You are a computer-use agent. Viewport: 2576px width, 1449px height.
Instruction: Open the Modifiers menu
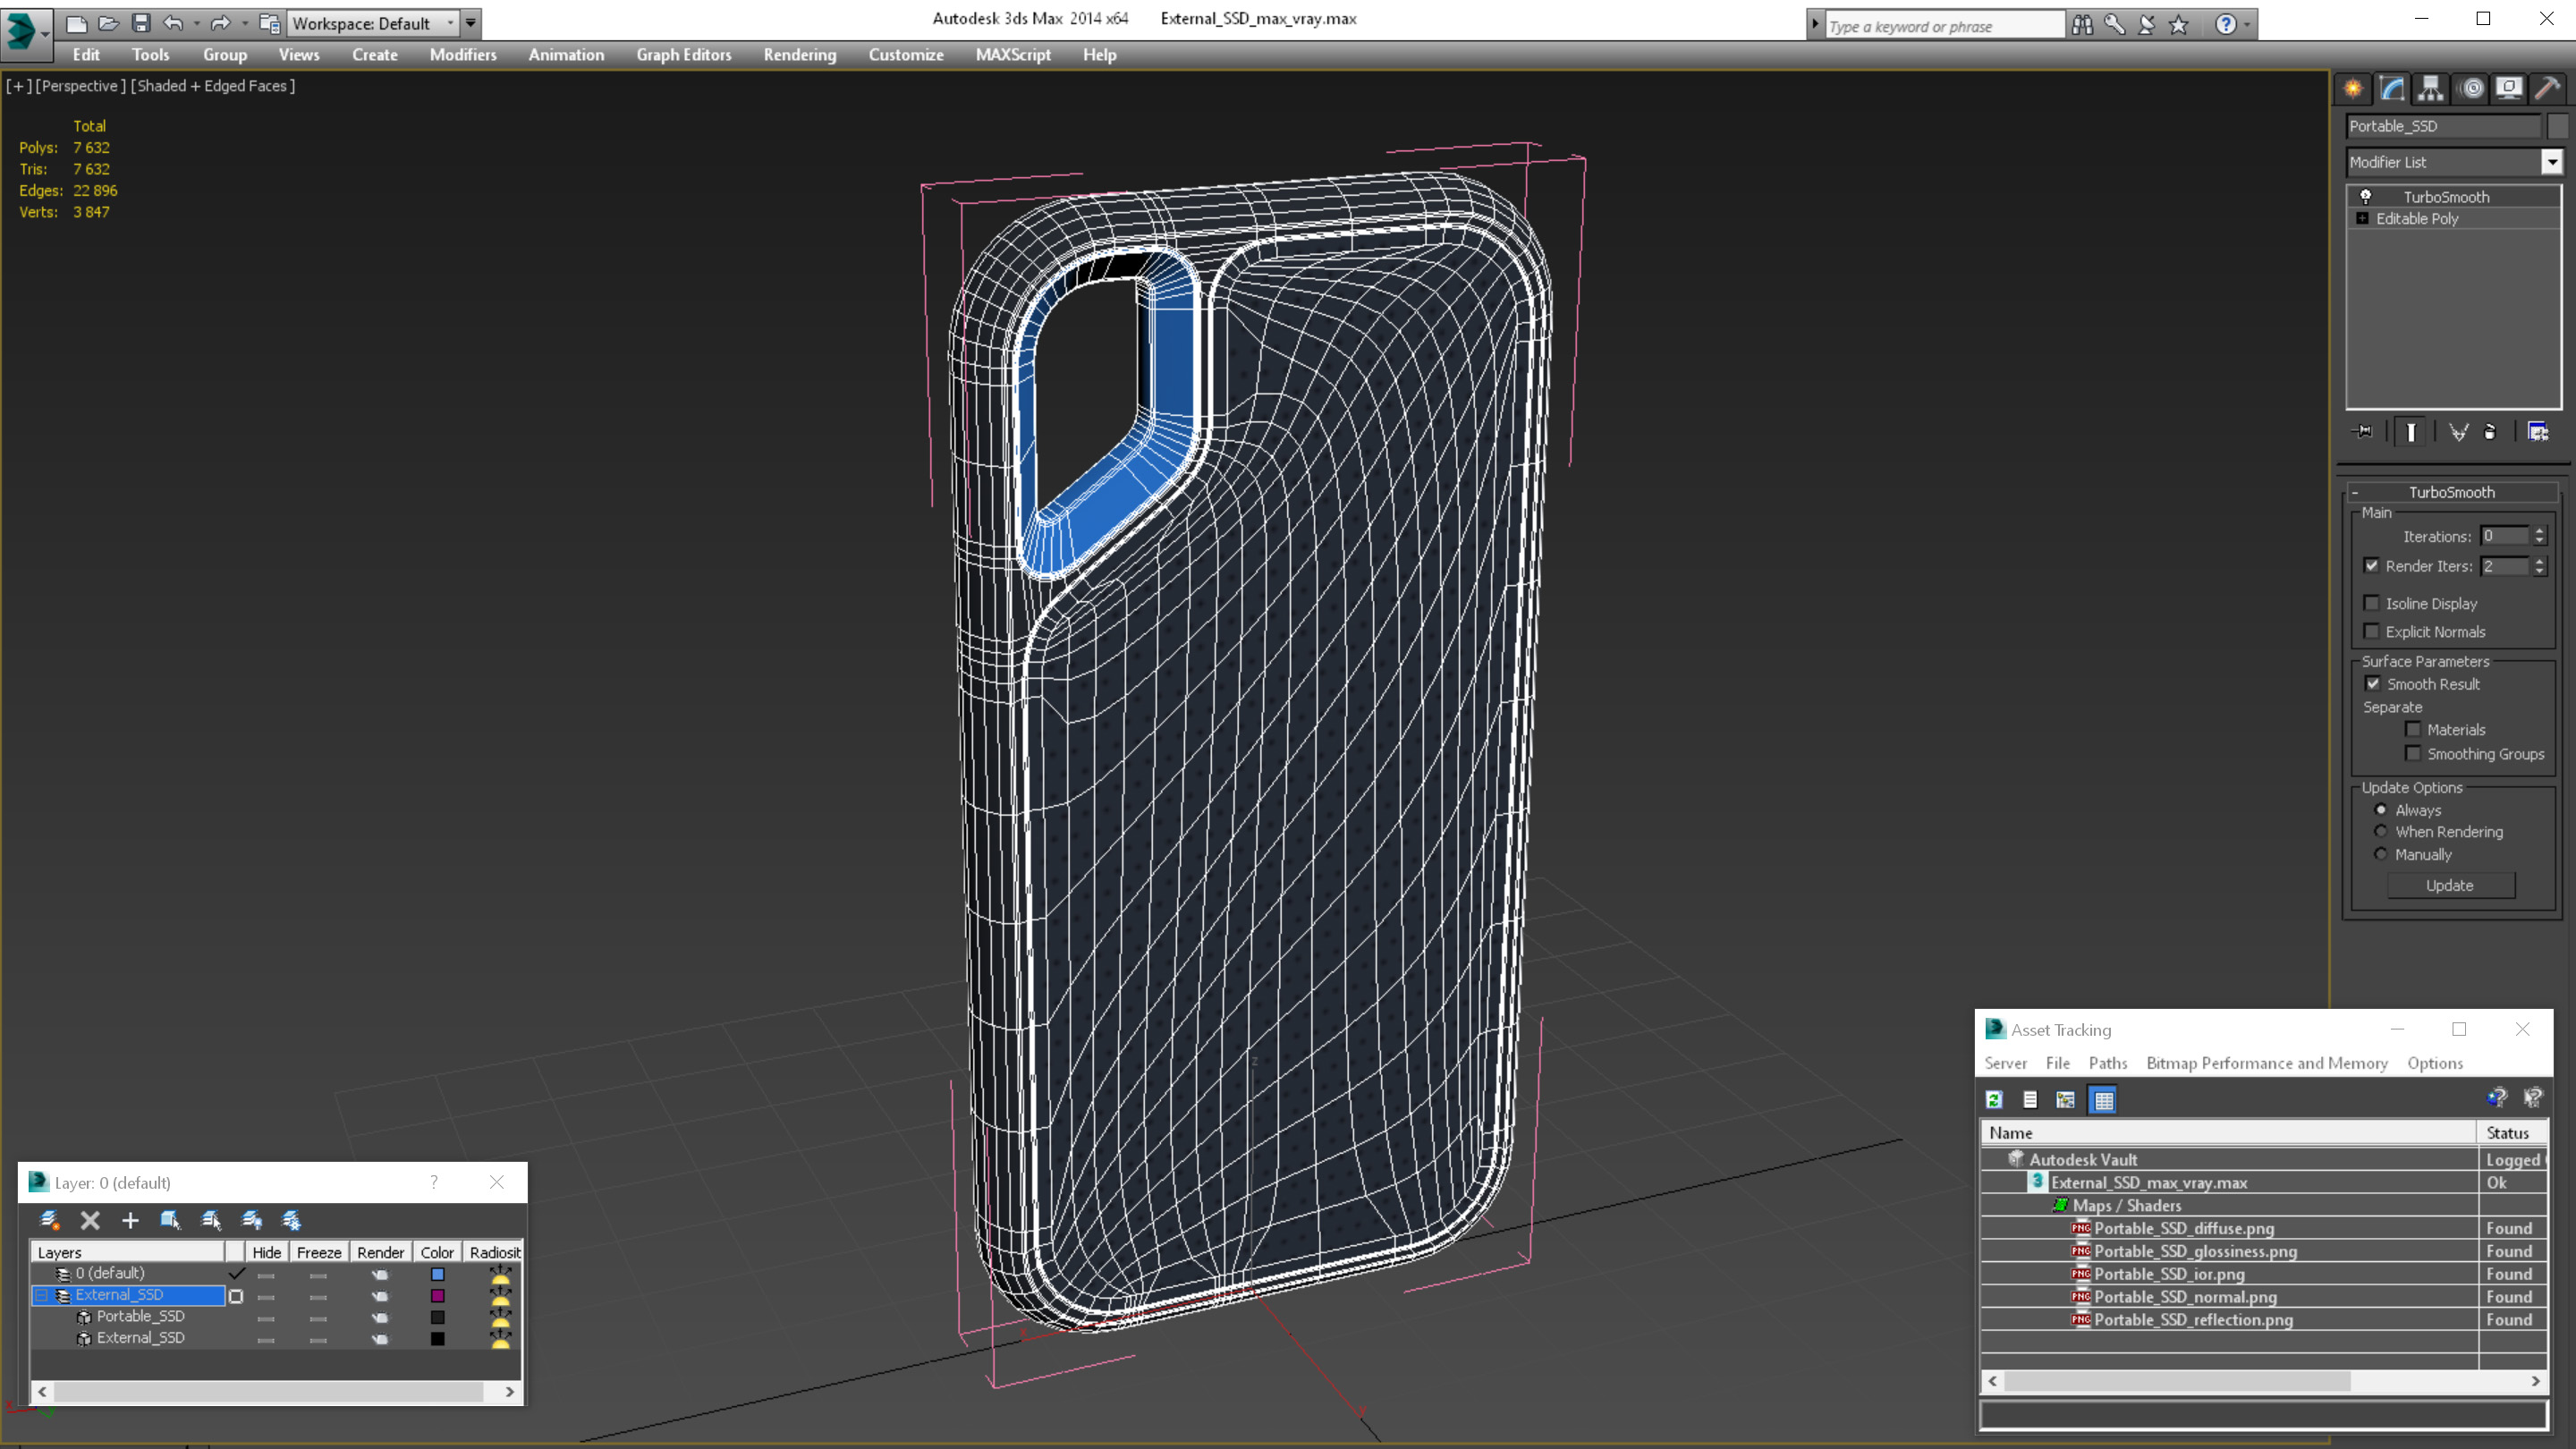tap(463, 55)
